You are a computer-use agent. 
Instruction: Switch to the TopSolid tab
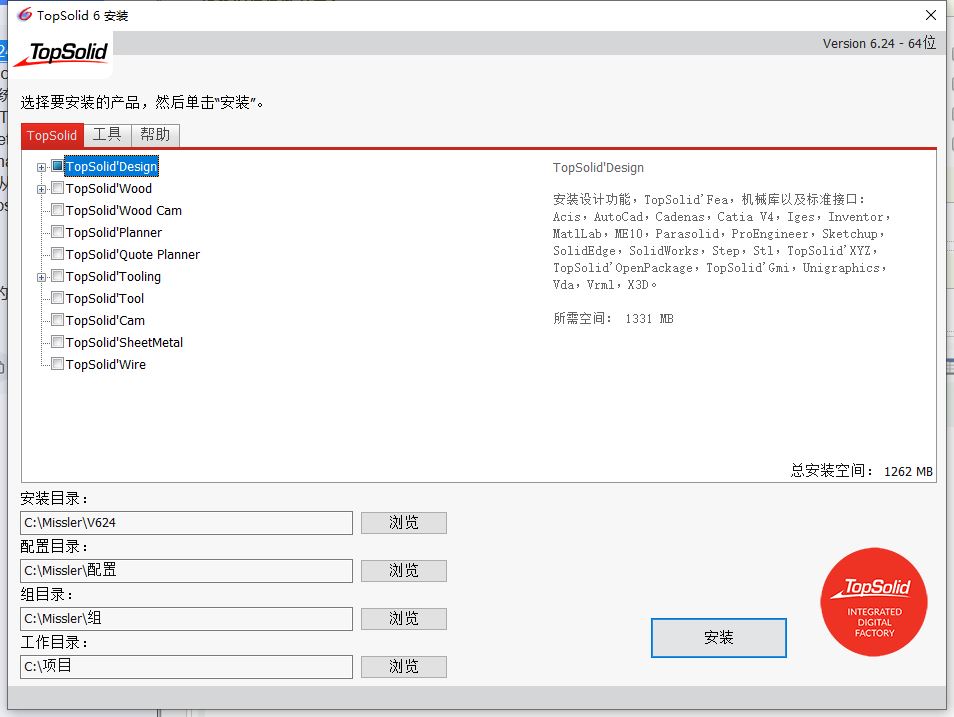point(52,135)
